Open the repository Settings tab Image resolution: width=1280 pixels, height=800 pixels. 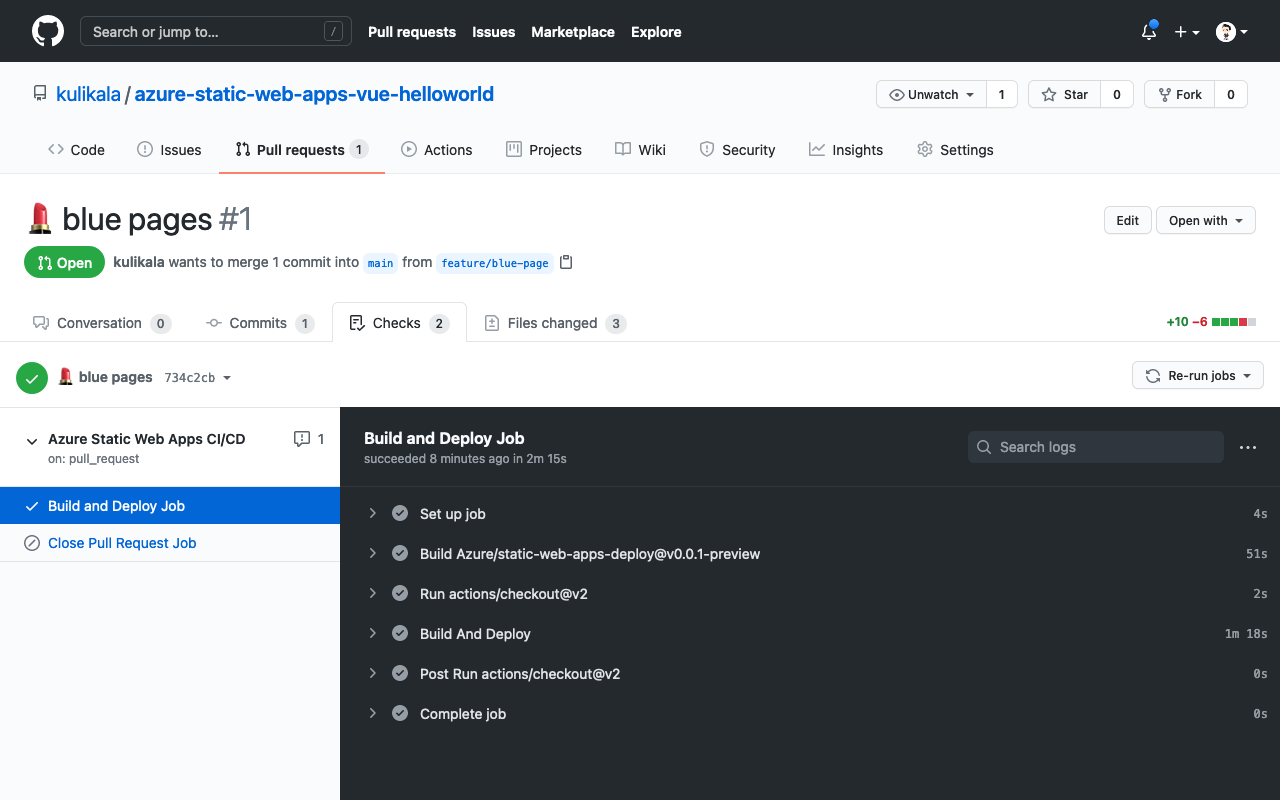pos(955,150)
